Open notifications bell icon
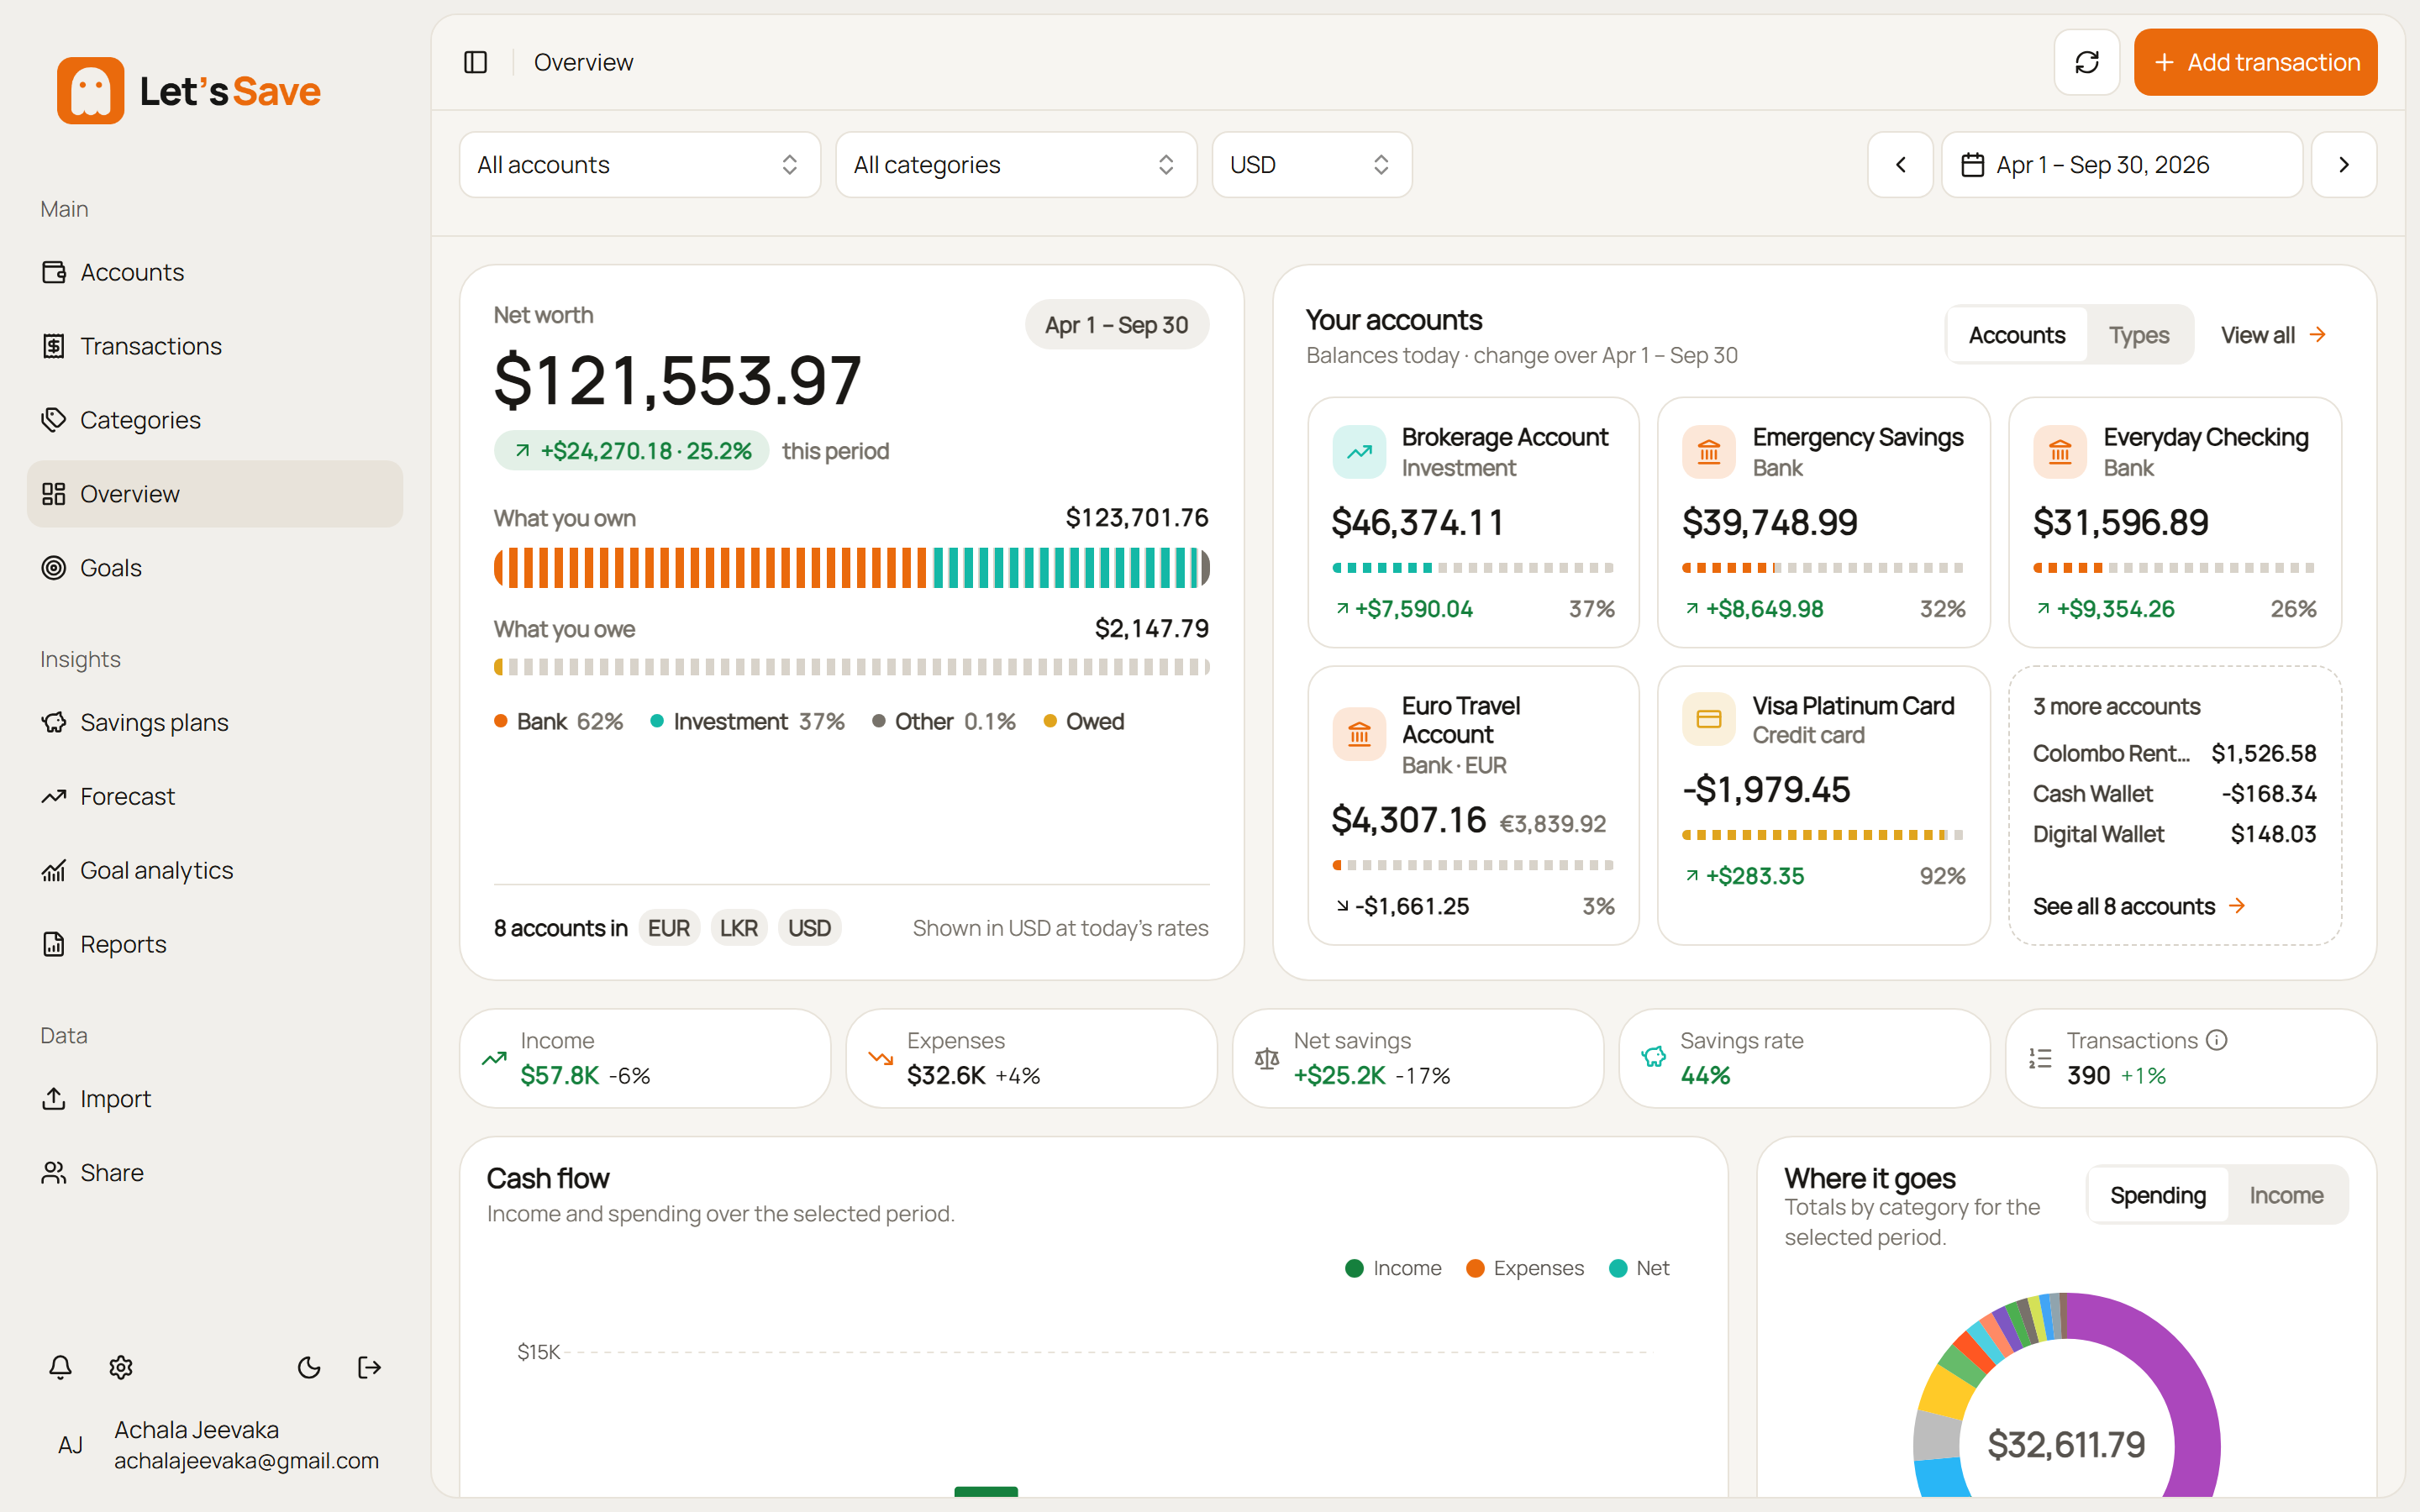2420x1512 pixels. [x=60, y=1367]
